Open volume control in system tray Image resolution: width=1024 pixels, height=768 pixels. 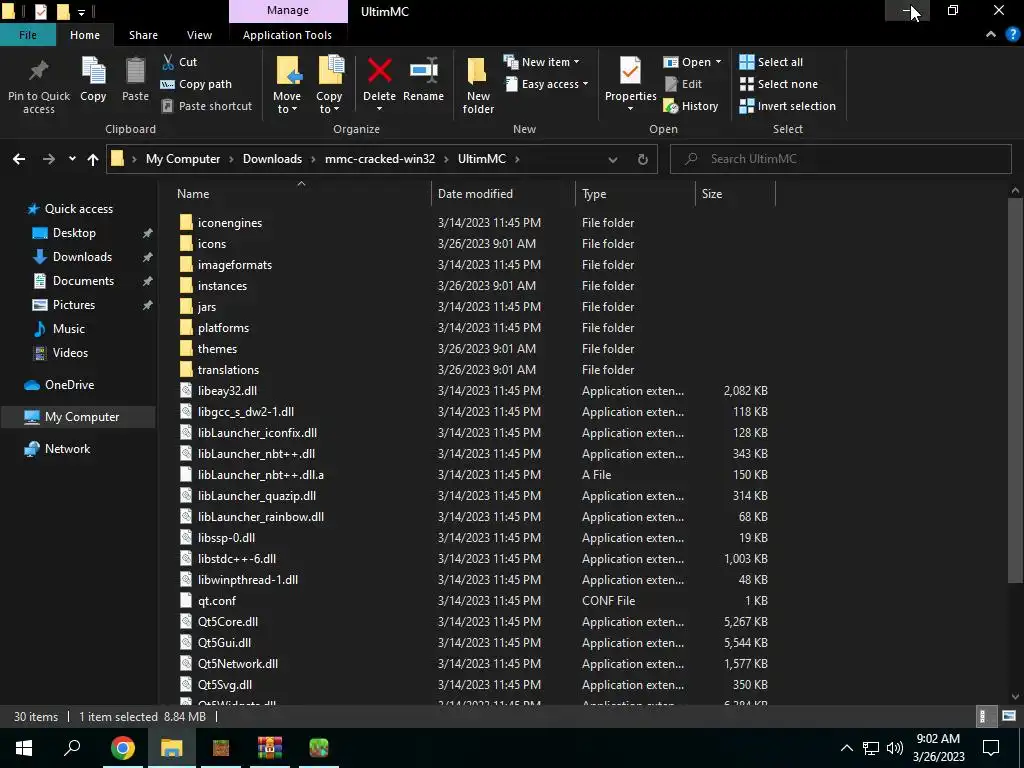click(895, 748)
